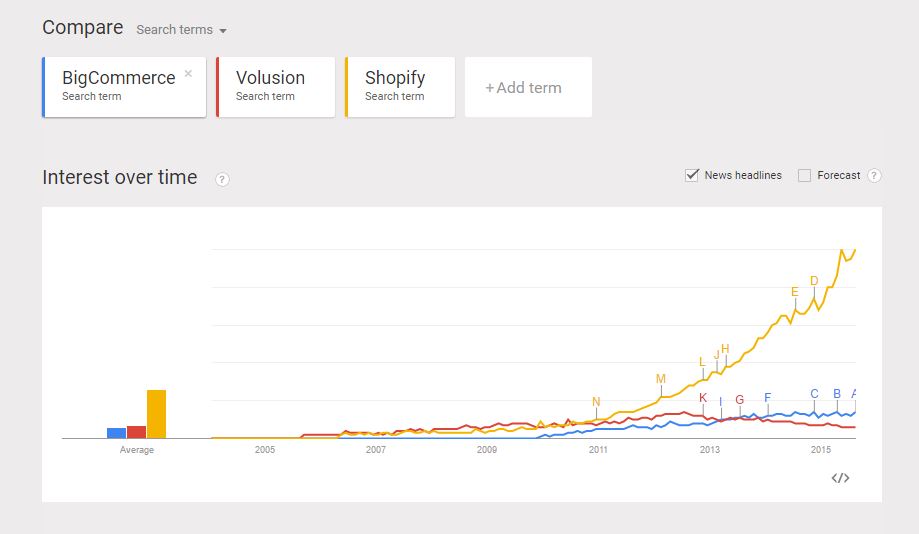Open help icon next to Interest over time
The image size is (919, 534).
click(x=222, y=179)
